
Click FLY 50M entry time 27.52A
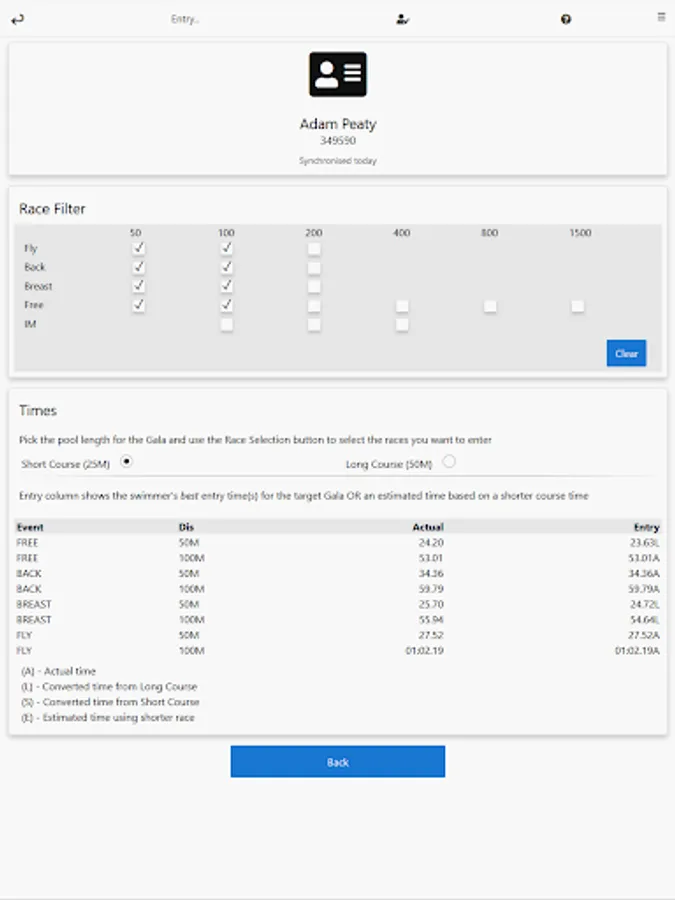(643, 635)
